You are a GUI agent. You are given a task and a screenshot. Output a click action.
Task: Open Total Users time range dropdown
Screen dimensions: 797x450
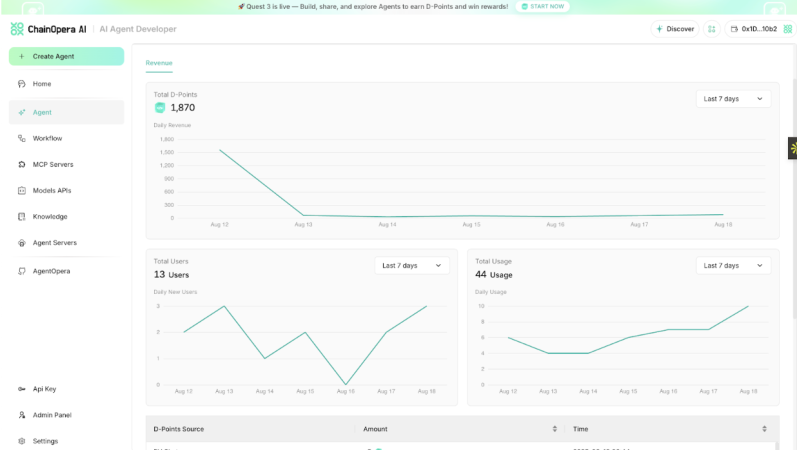412,265
